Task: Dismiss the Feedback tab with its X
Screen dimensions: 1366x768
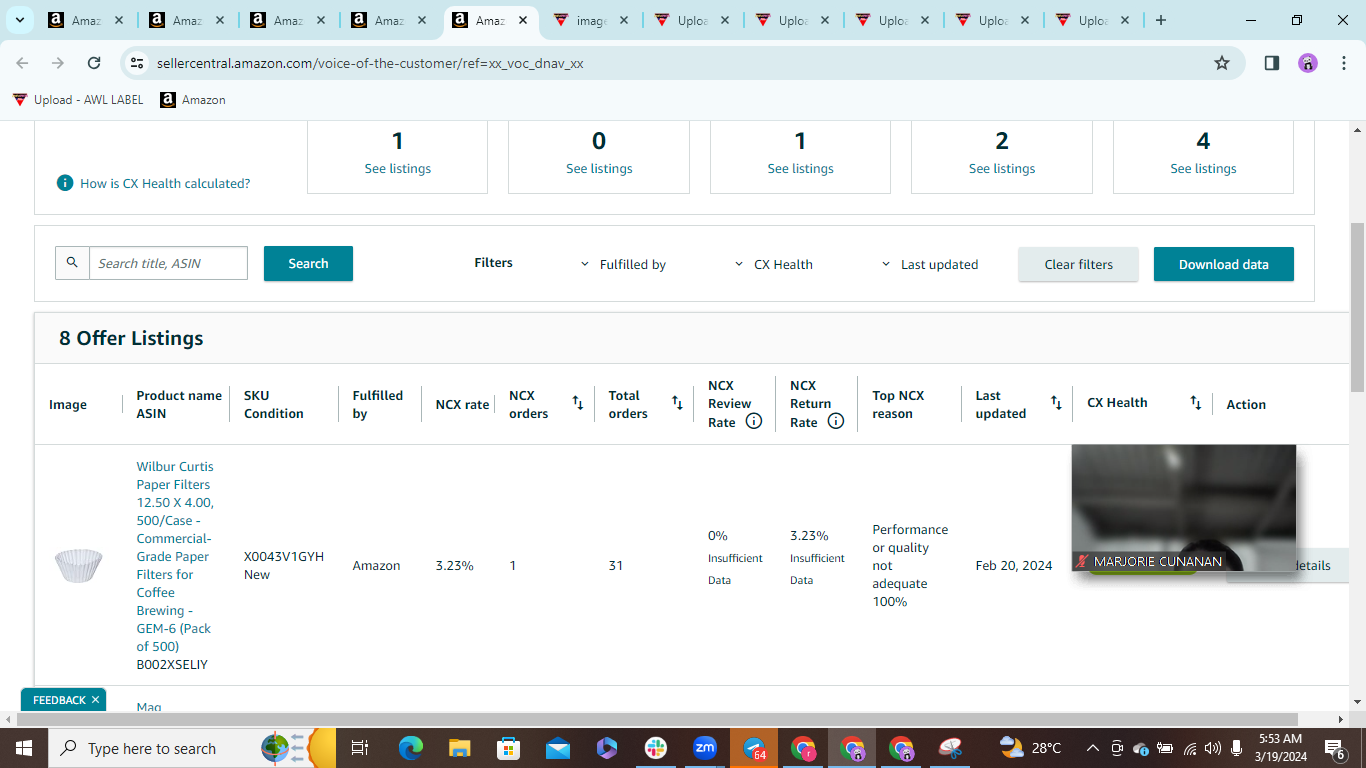Action: pyautogui.click(x=96, y=700)
